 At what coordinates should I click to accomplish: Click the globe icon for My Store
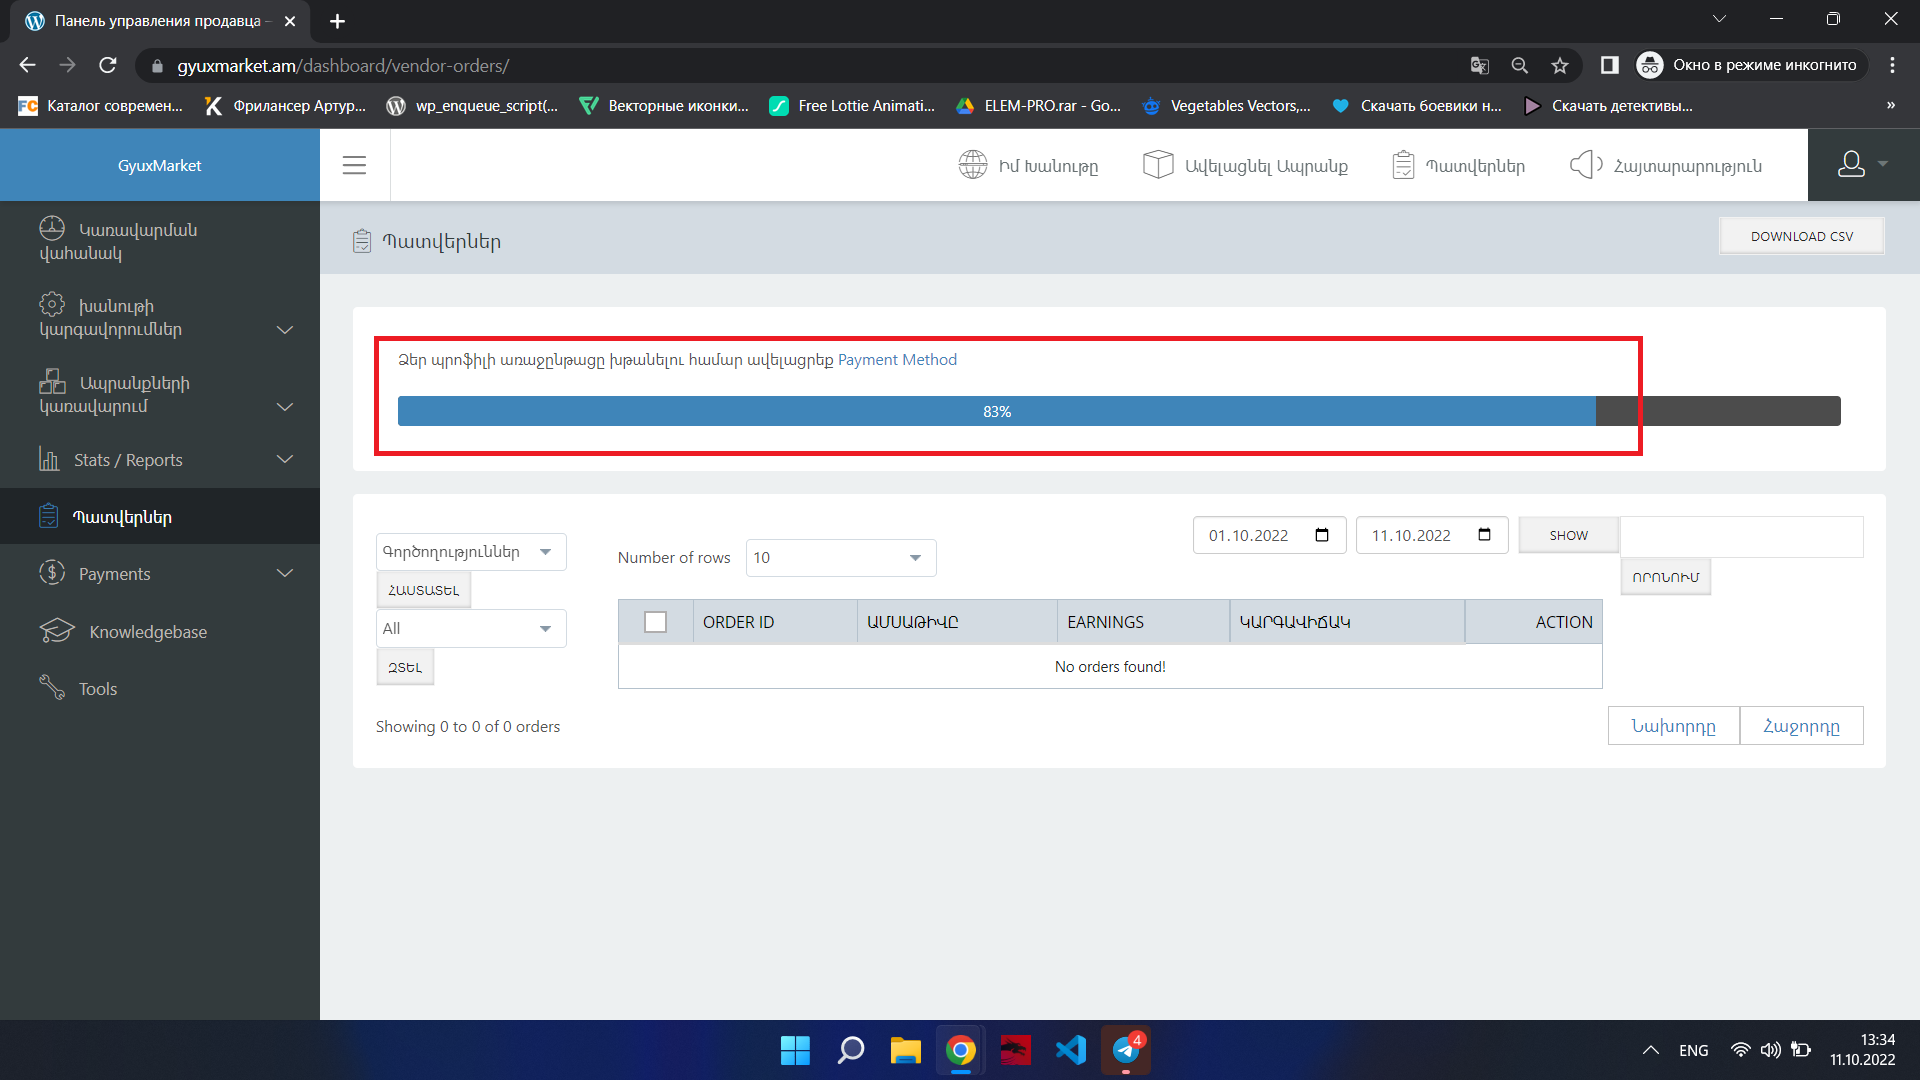972,165
